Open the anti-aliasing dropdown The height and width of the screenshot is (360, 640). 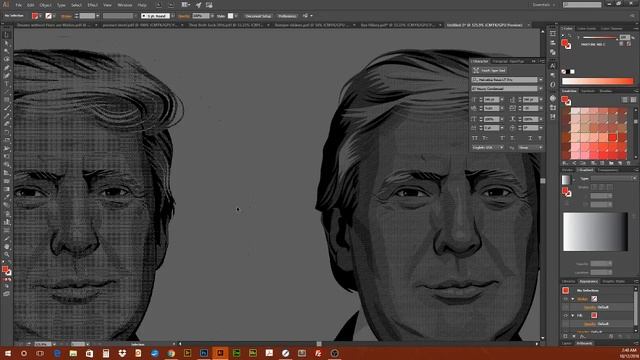tap(531, 147)
